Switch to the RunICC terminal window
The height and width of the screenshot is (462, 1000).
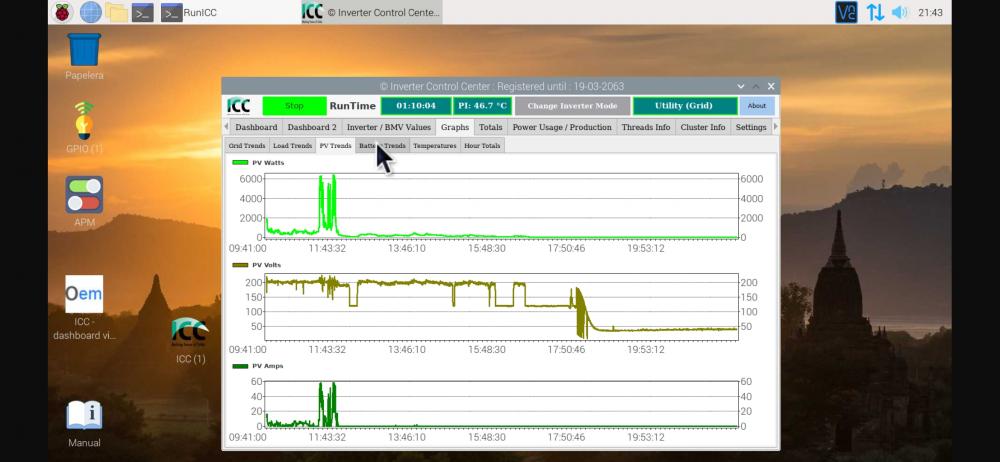[188, 12]
